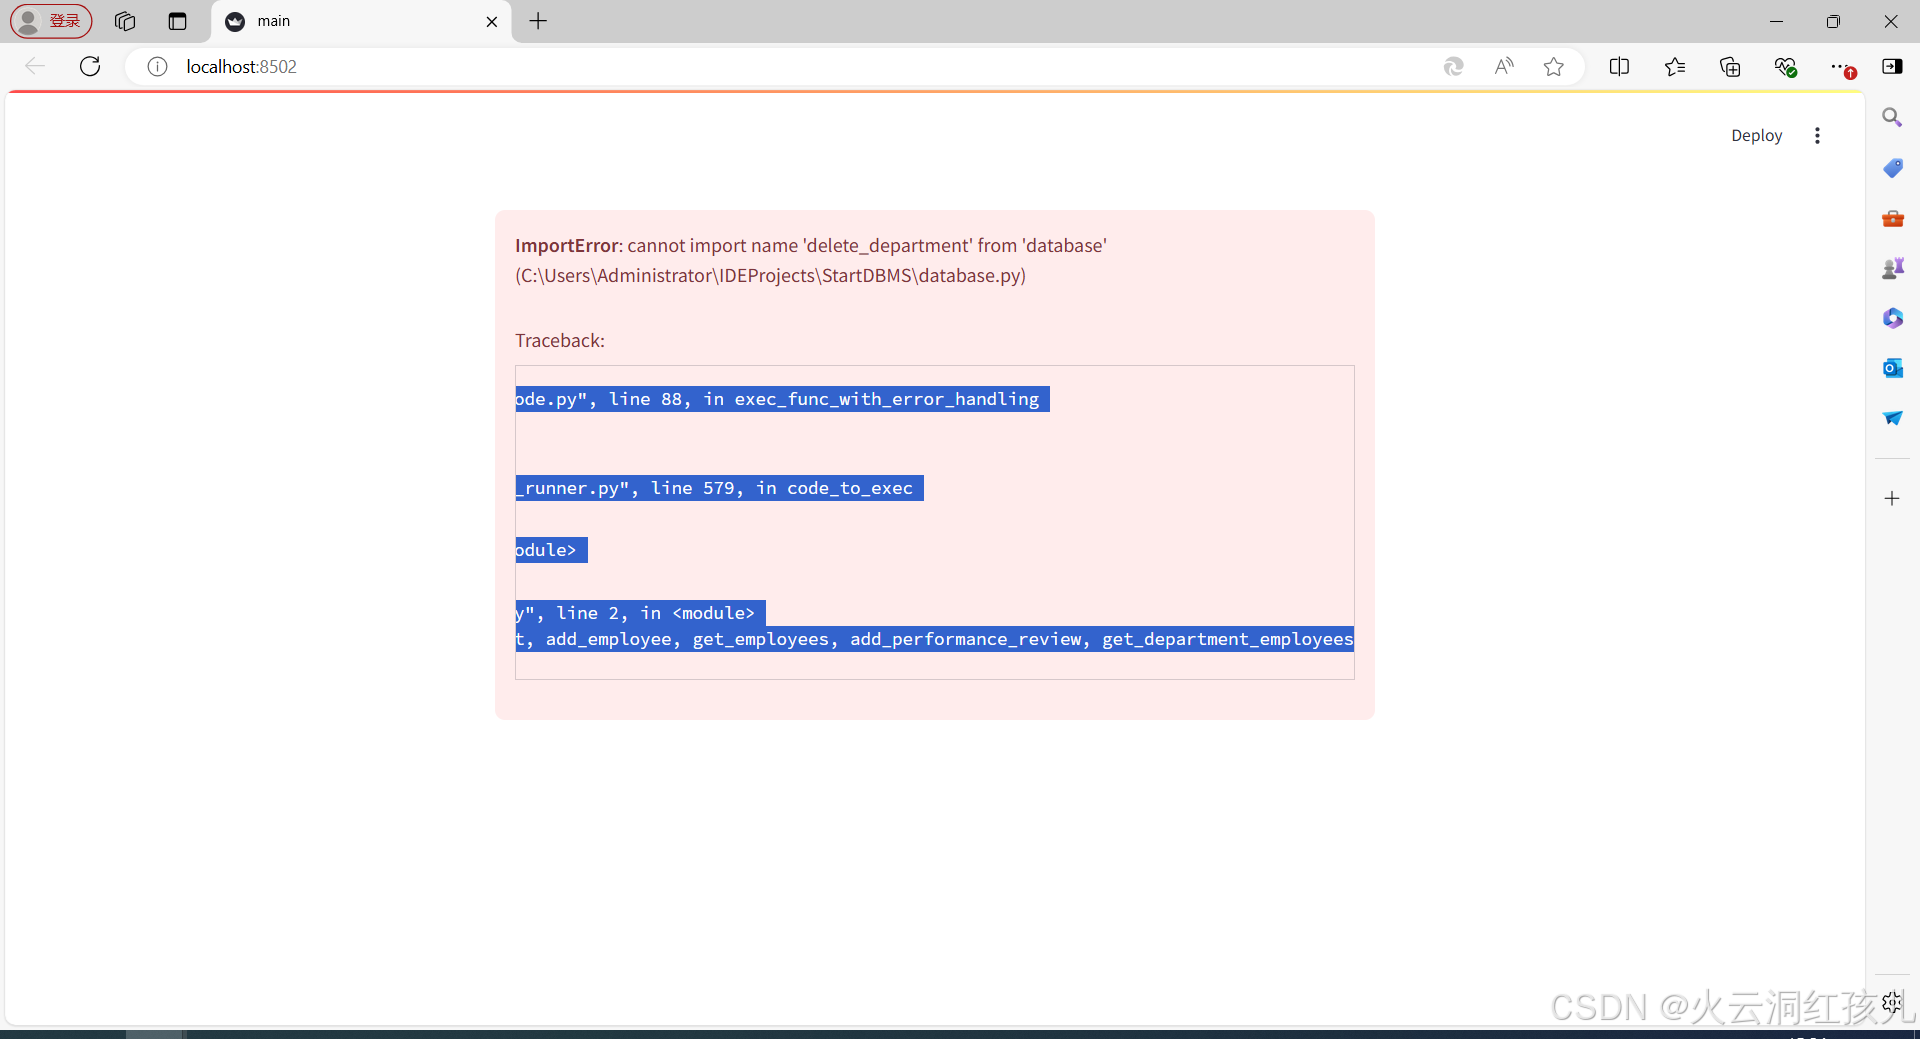Open the Settings and more menu
Viewport: 1920px width, 1039px height.
1845,66
